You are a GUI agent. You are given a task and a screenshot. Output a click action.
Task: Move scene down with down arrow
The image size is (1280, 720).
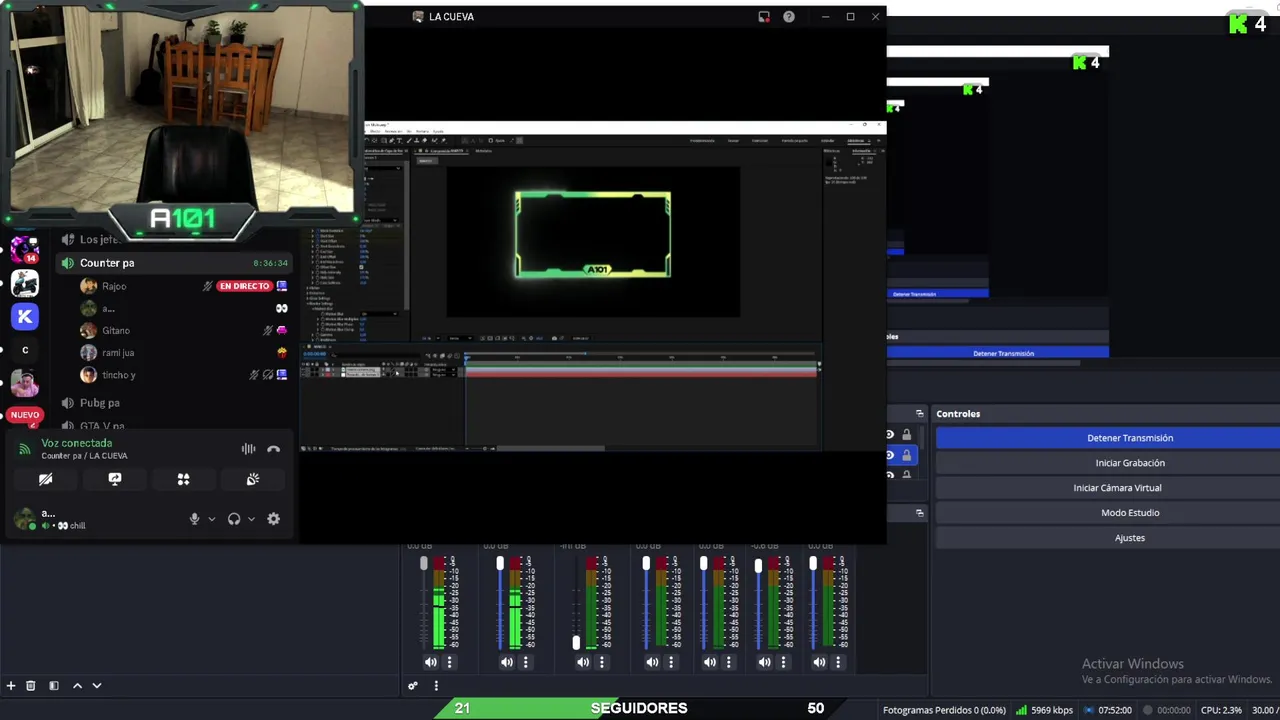[x=97, y=686]
